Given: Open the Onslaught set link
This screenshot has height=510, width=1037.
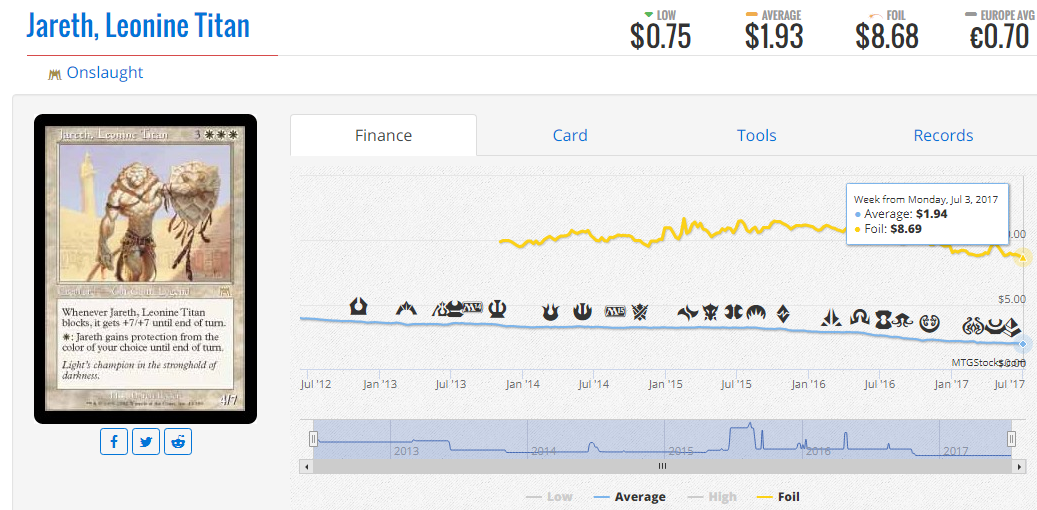Looking at the screenshot, I should [x=104, y=72].
